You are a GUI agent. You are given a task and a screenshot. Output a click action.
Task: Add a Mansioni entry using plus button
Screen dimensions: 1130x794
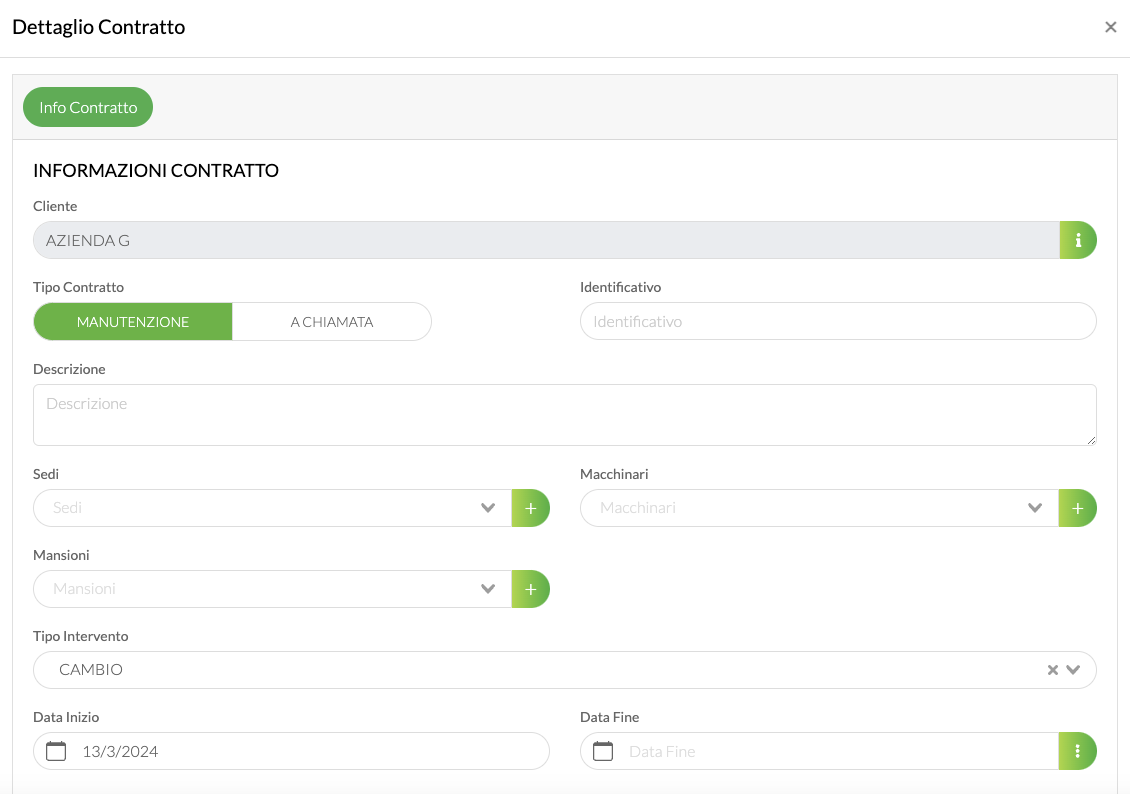click(531, 589)
